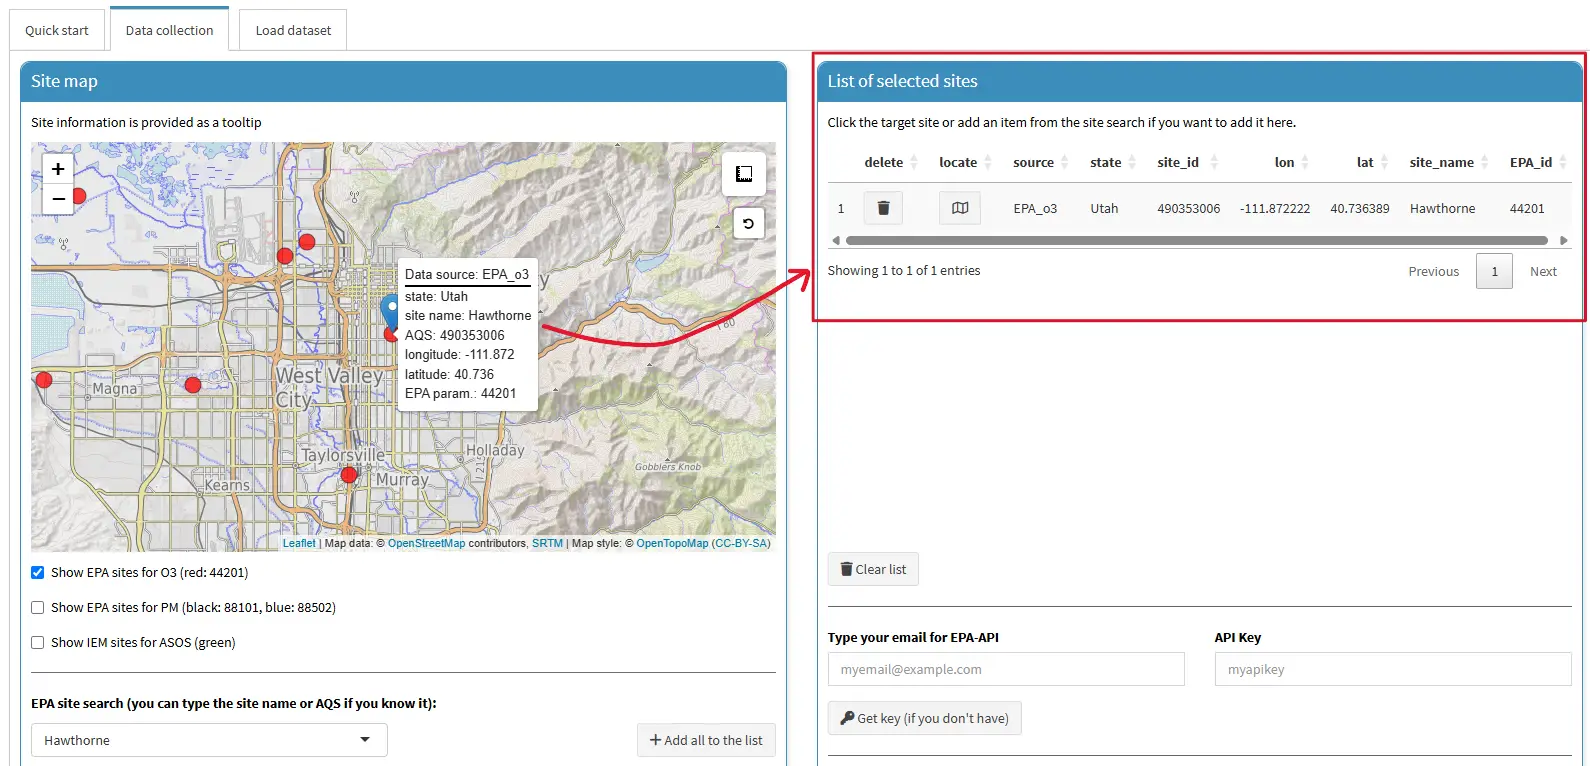Uncheck Show EPA sites for O3

(38, 573)
